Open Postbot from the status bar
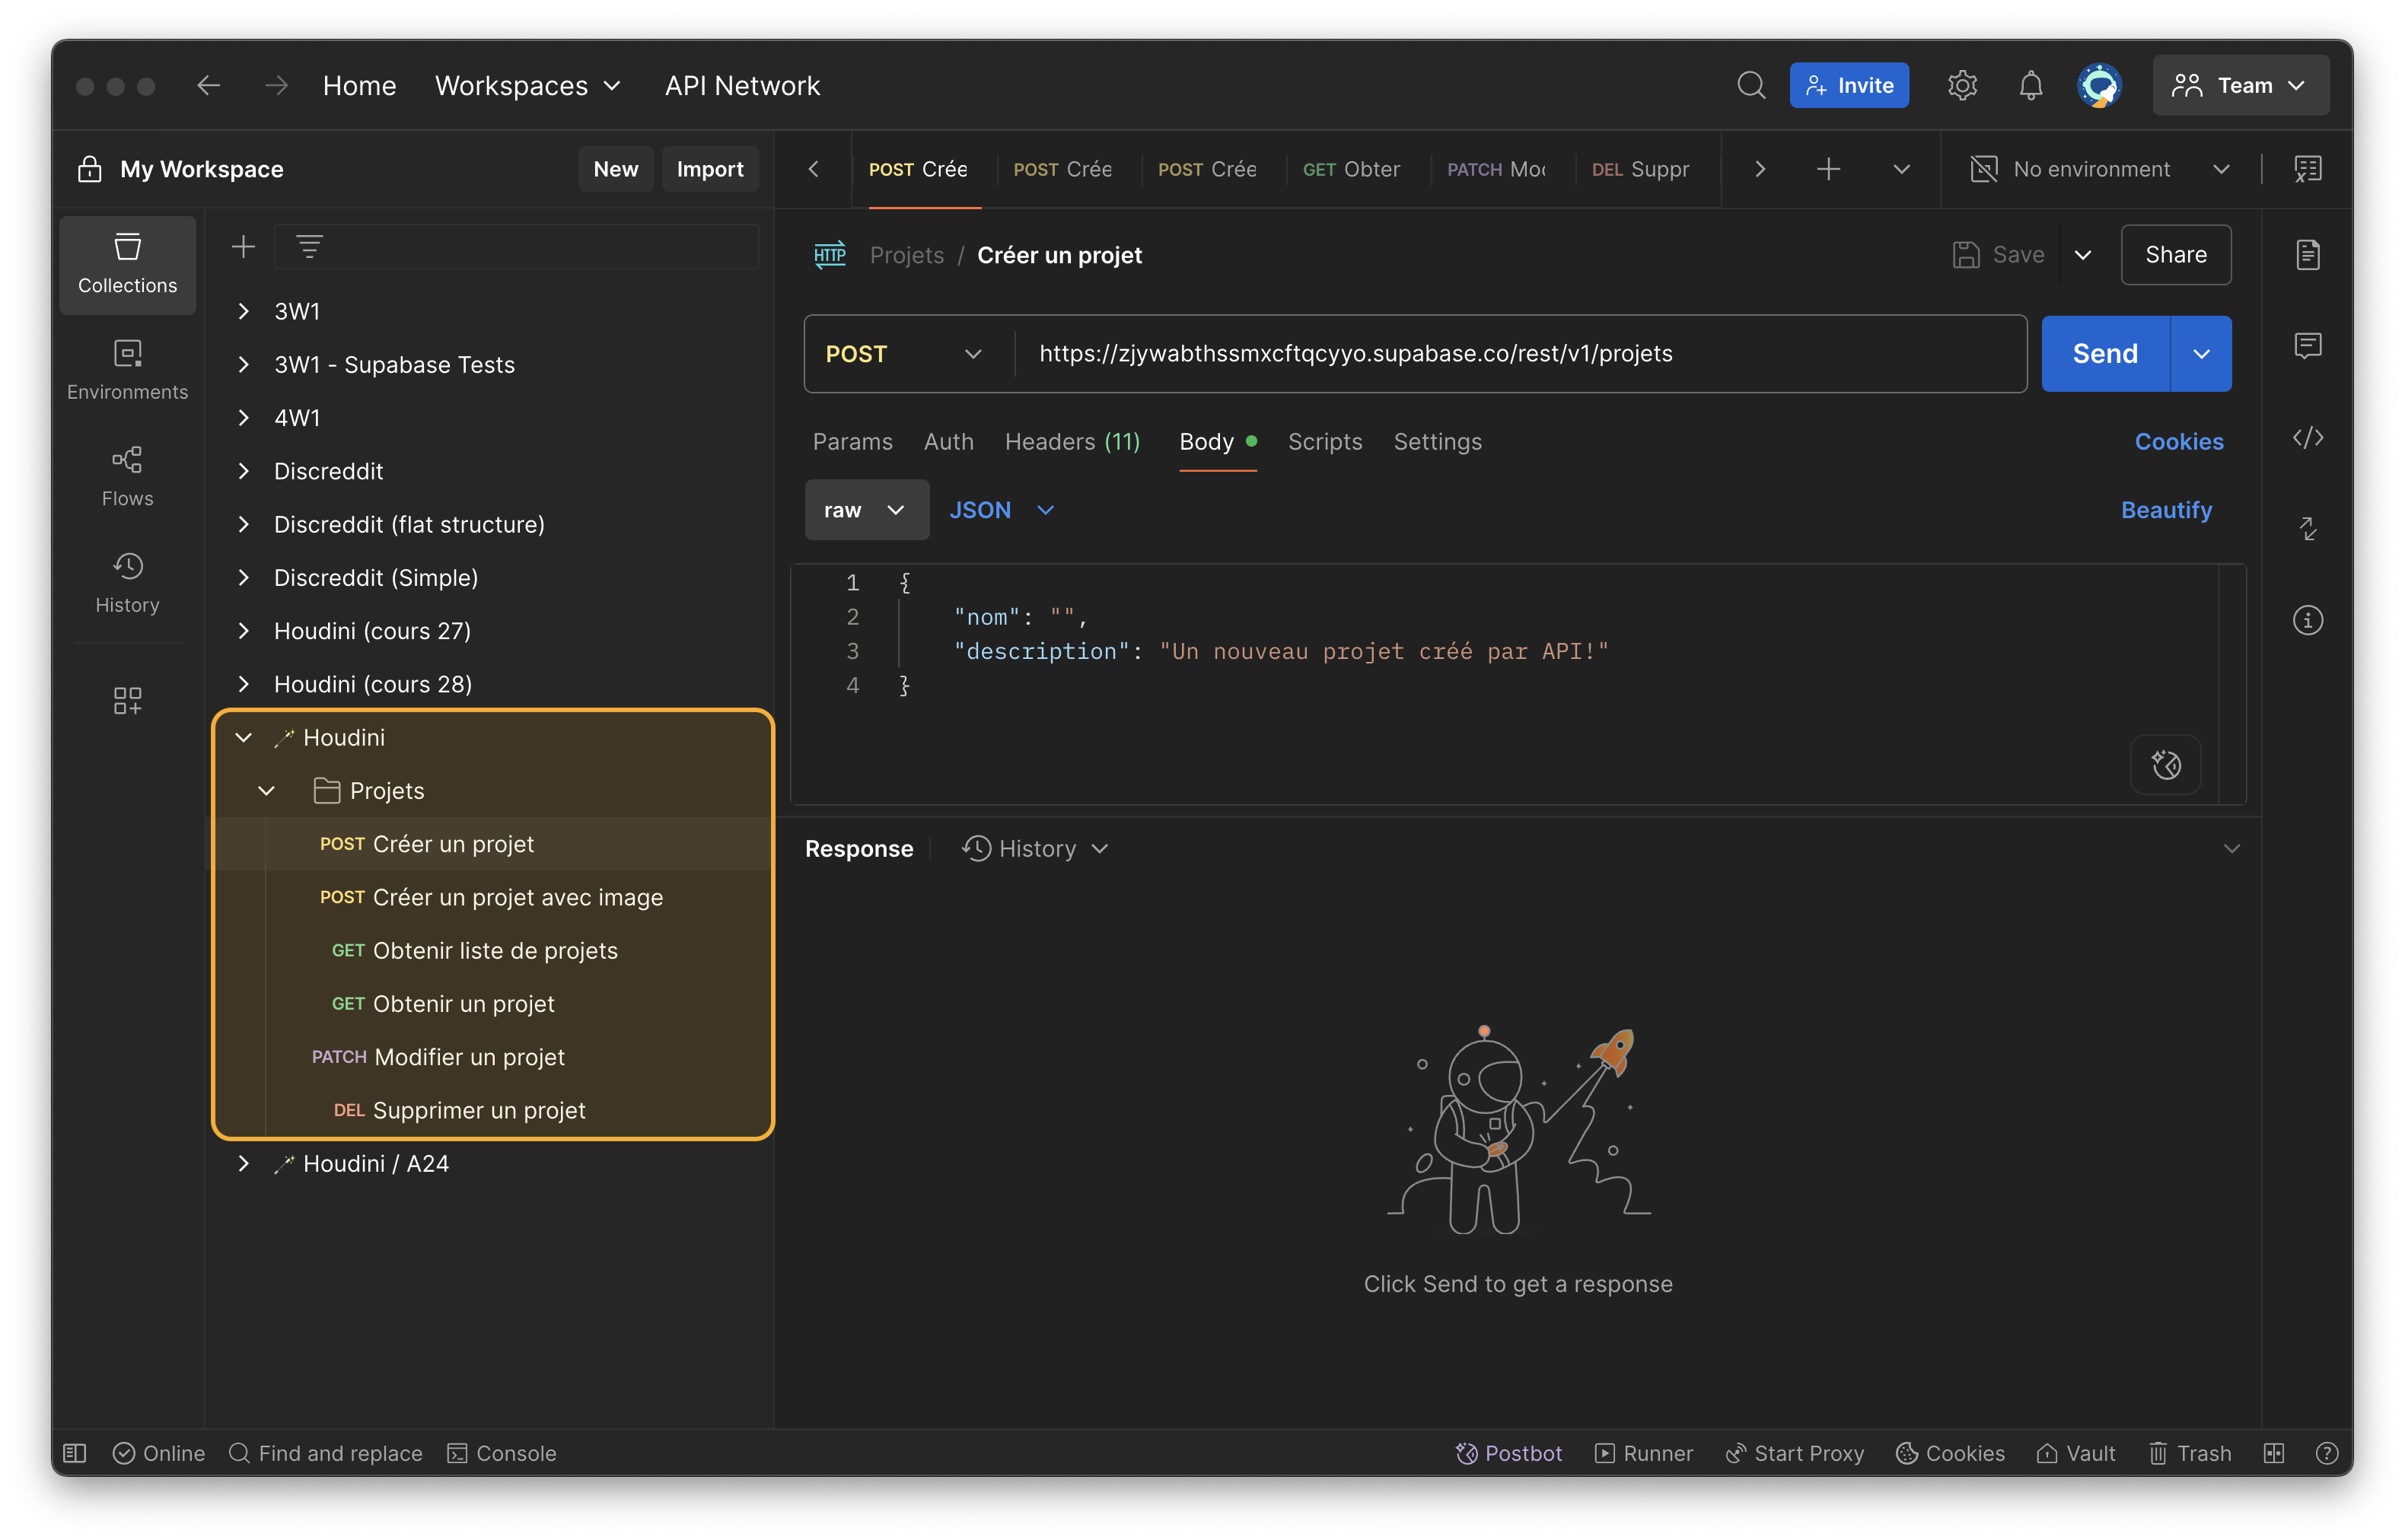Viewport: 2405px width, 1540px height. pos(1508,1453)
